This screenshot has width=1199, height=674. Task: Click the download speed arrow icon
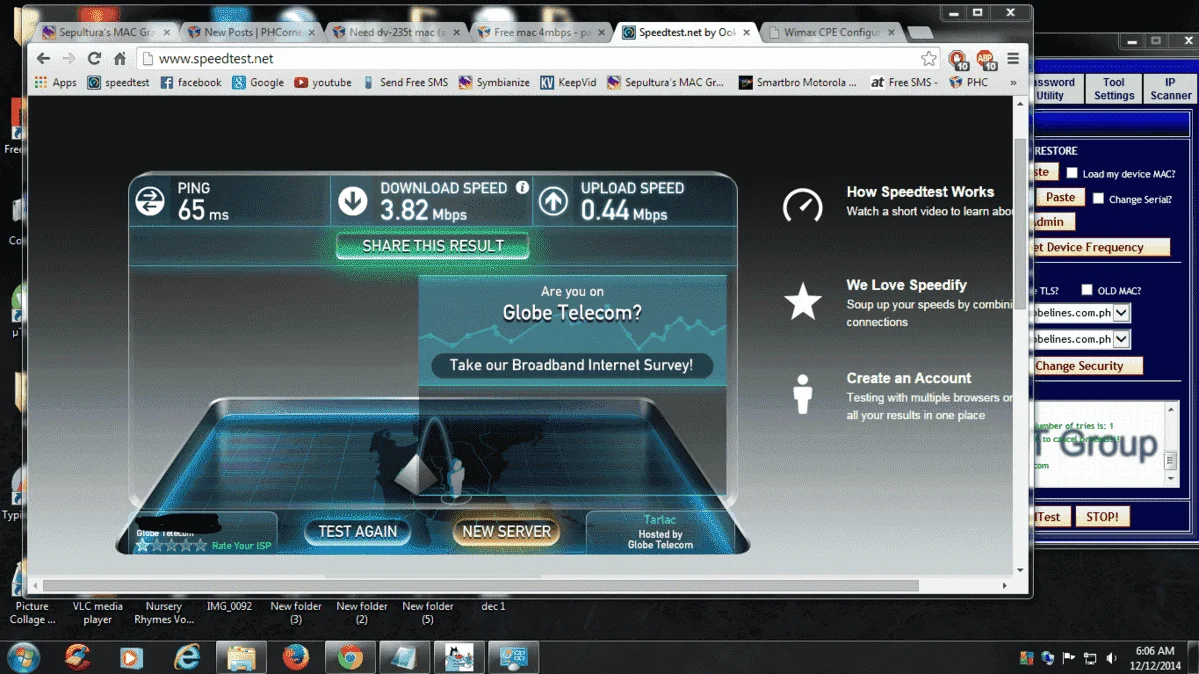pos(353,201)
